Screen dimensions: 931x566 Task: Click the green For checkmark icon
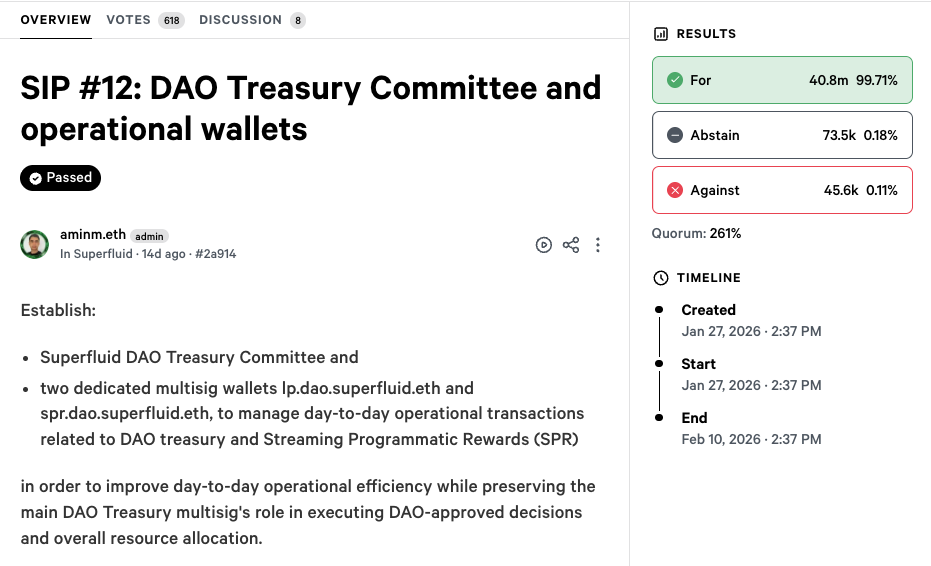click(x=674, y=80)
